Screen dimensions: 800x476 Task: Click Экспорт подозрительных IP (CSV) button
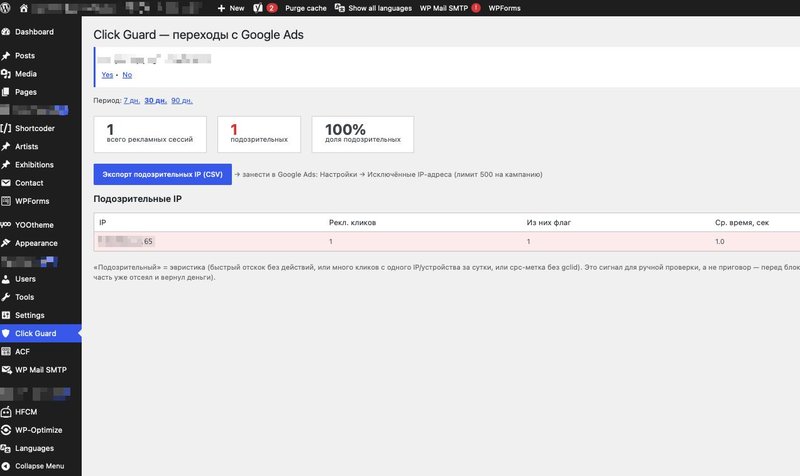click(162, 174)
